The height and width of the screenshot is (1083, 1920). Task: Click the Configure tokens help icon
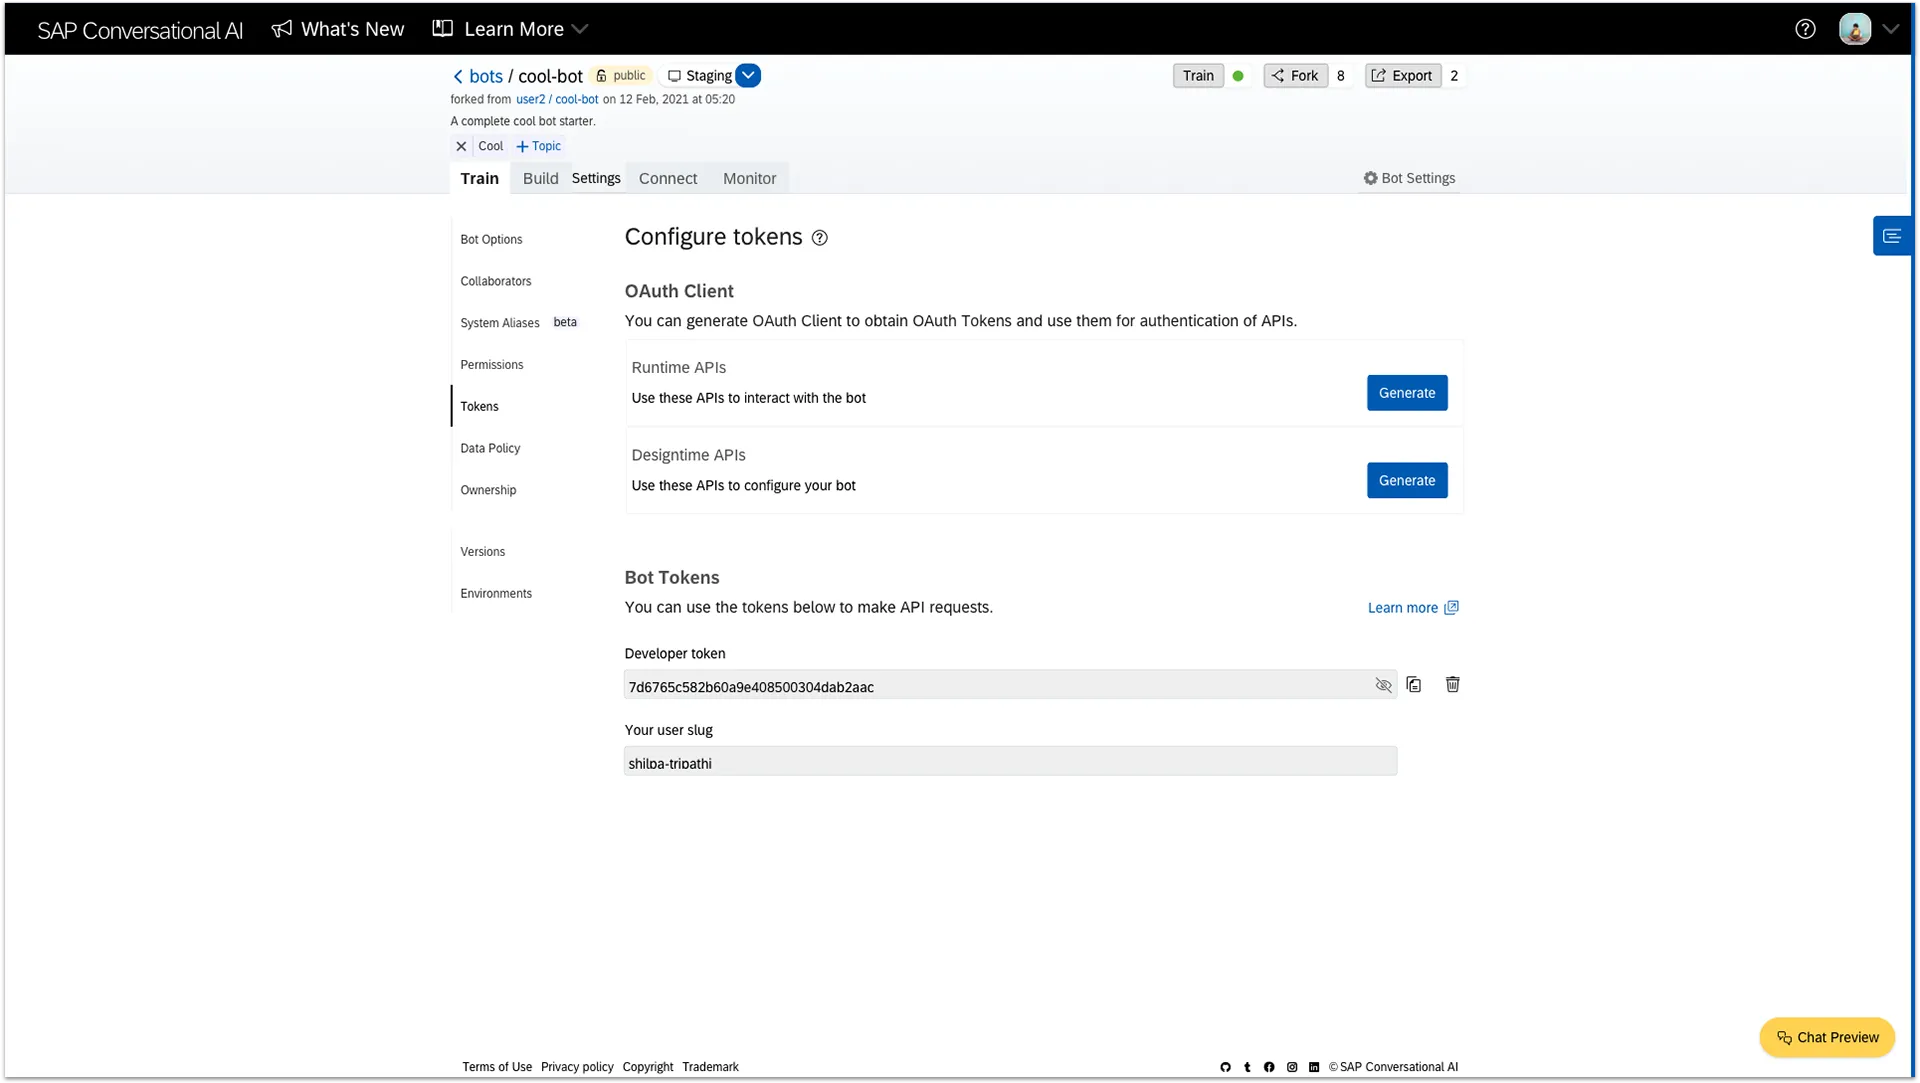coord(819,238)
